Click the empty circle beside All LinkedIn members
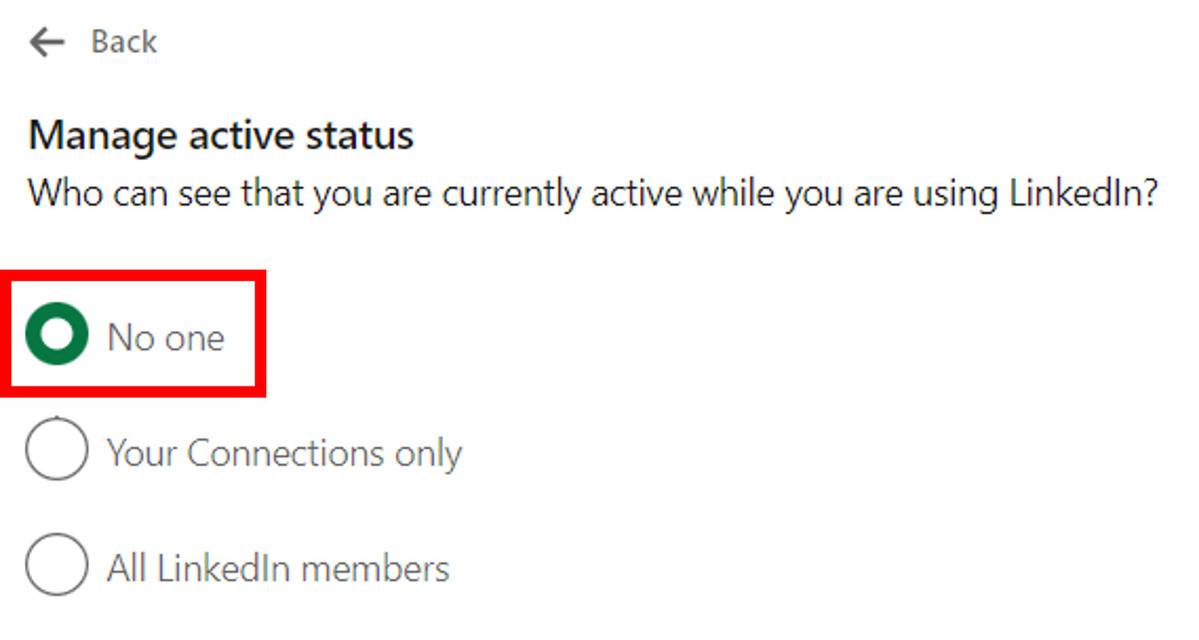Viewport: 1199px width, 640px height. point(56,567)
